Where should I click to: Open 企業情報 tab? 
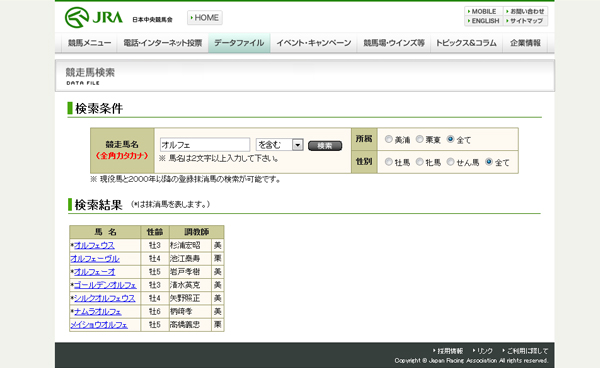[x=525, y=43]
